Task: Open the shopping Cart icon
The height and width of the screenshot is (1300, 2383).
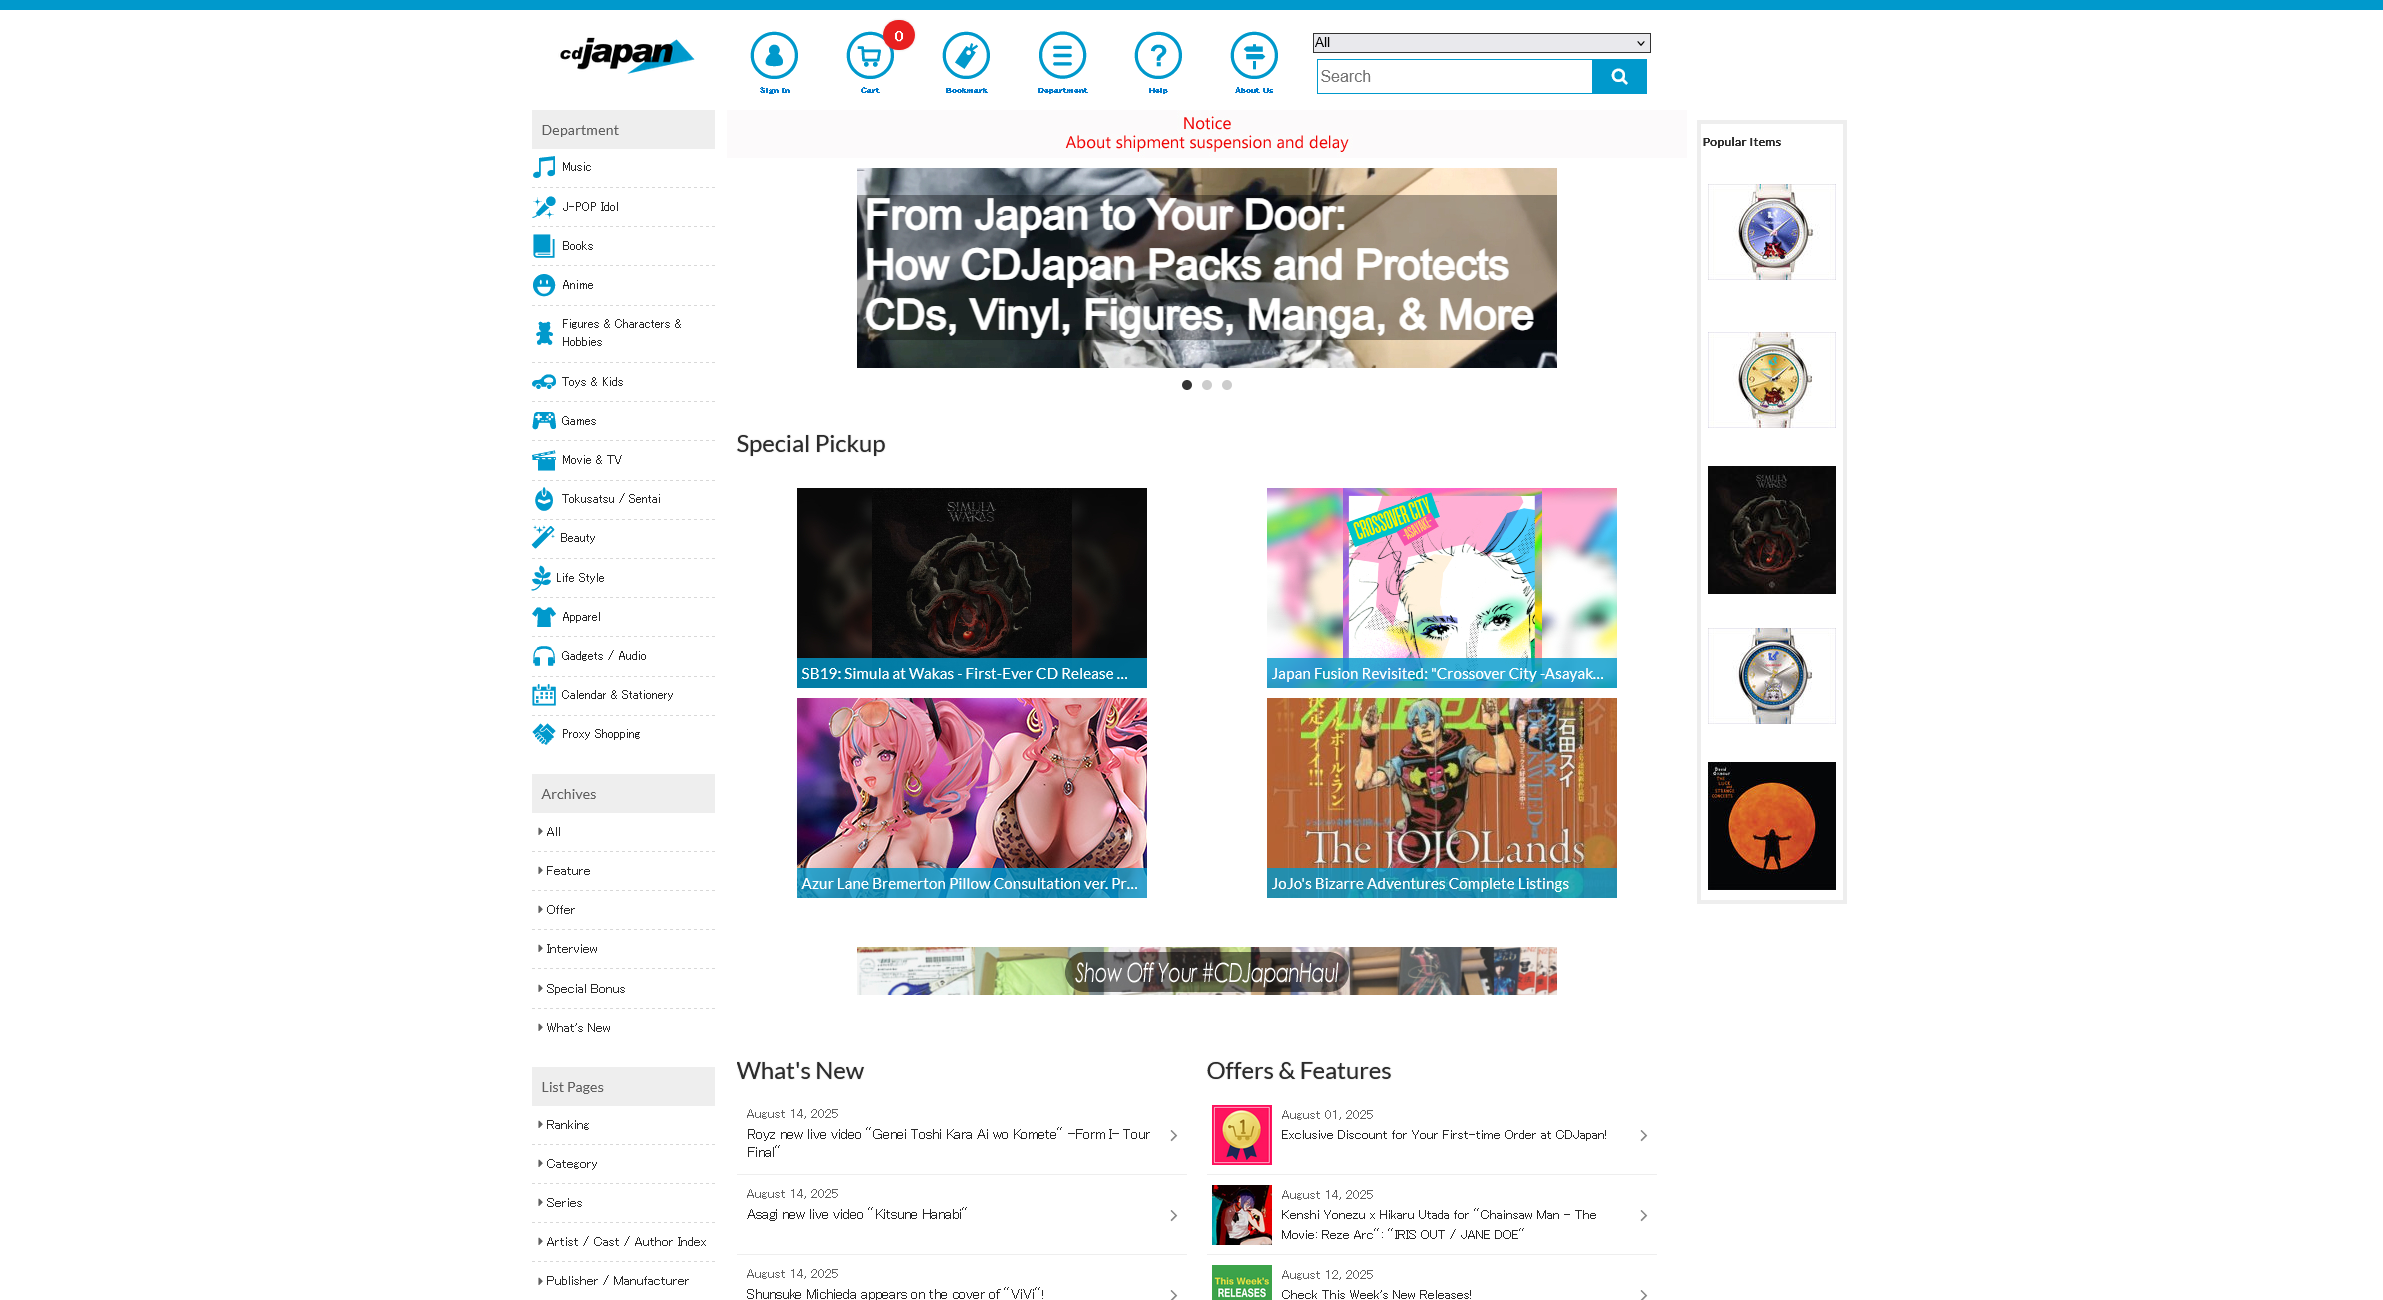Action: point(870,56)
